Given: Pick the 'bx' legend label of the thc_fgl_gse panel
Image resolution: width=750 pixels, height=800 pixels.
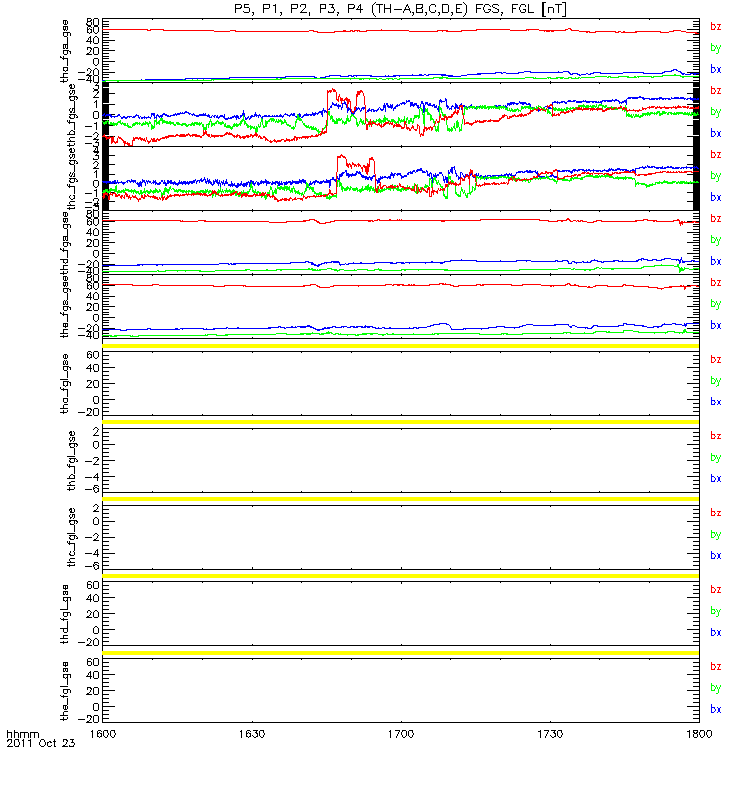Looking at the screenshot, I should pos(716,556).
